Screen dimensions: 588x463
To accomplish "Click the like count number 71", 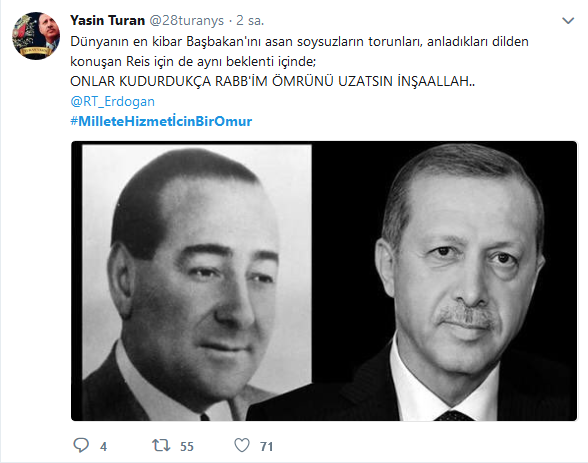I will tap(266, 447).
